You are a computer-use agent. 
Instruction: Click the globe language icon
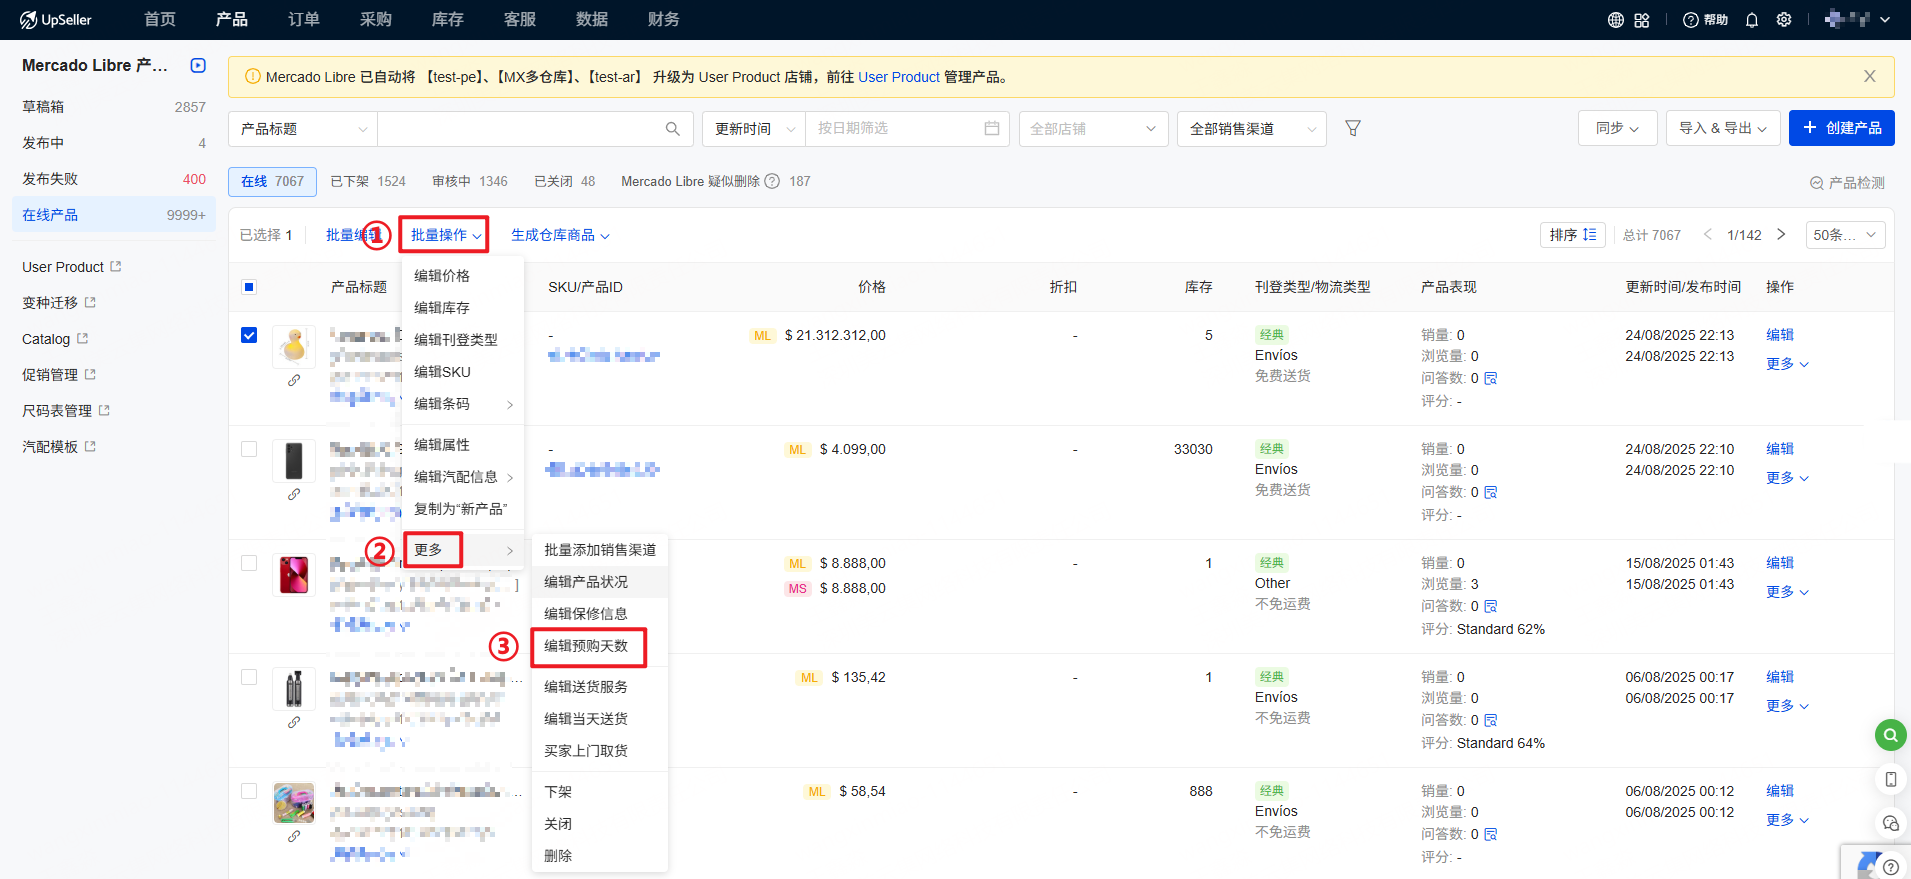click(x=1615, y=20)
